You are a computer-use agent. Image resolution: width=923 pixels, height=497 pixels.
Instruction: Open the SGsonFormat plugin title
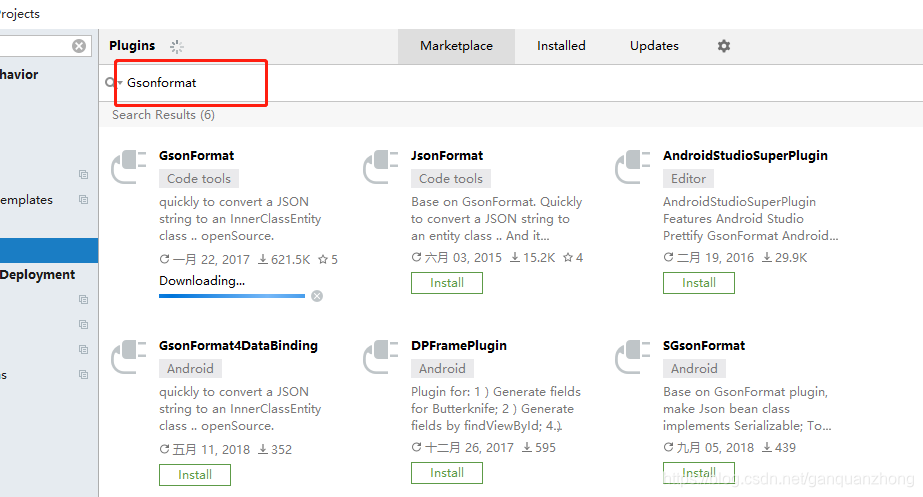704,346
